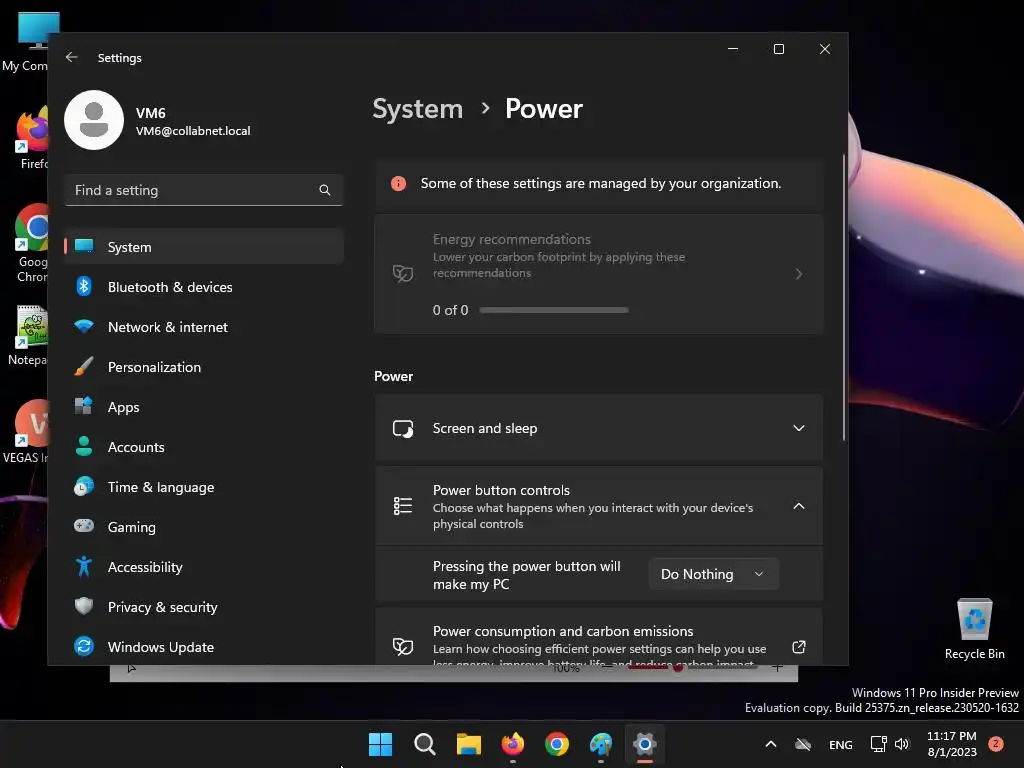Screen dimensions: 1024x768
Task: Click the VM6 user avatar
Action: pos(94,120)
